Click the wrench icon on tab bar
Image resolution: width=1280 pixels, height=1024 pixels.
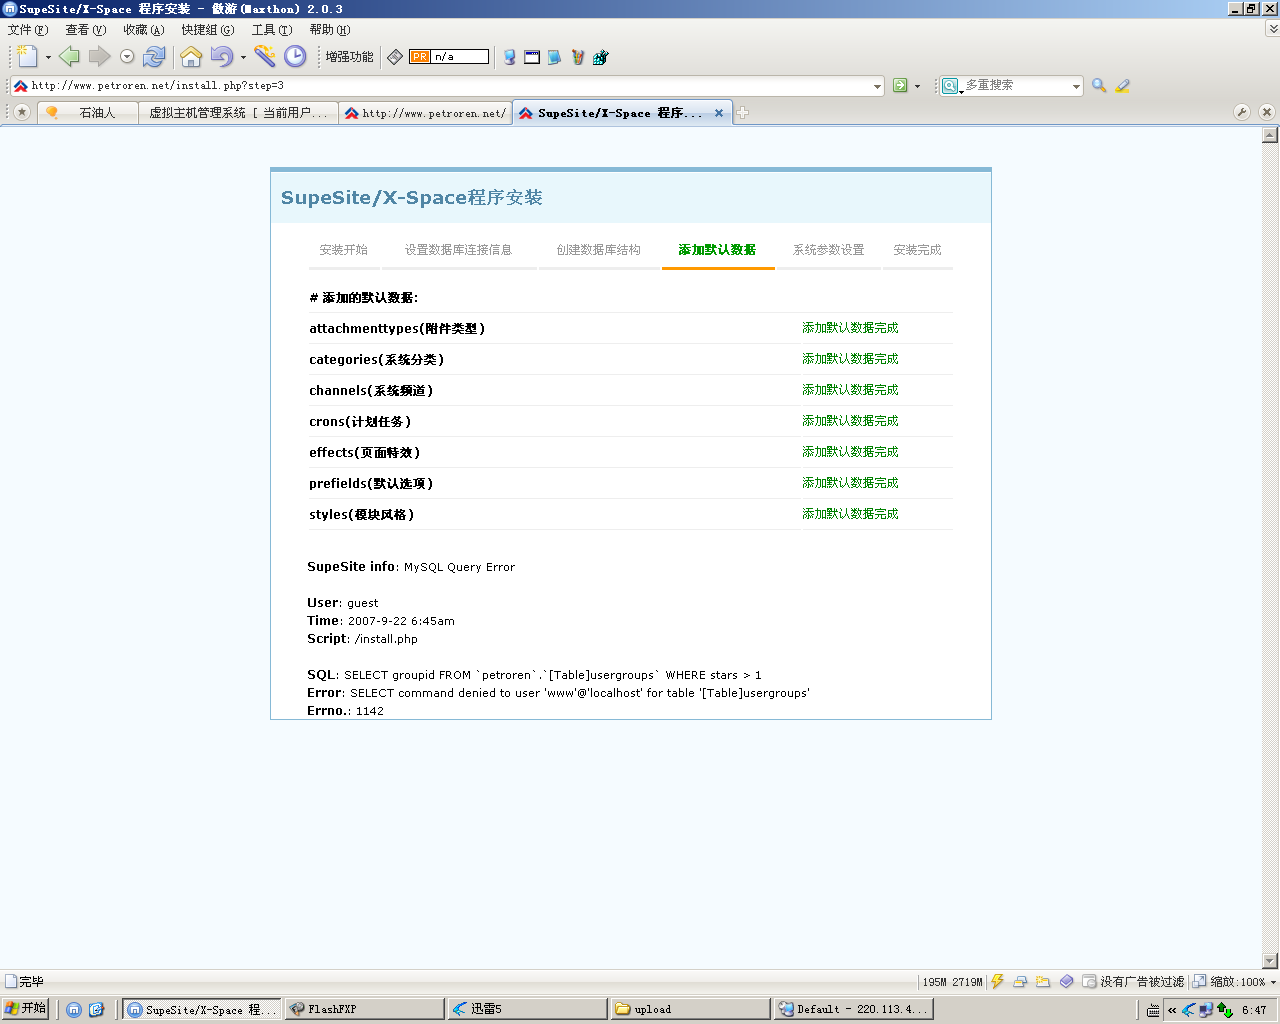pos(1242,112)
